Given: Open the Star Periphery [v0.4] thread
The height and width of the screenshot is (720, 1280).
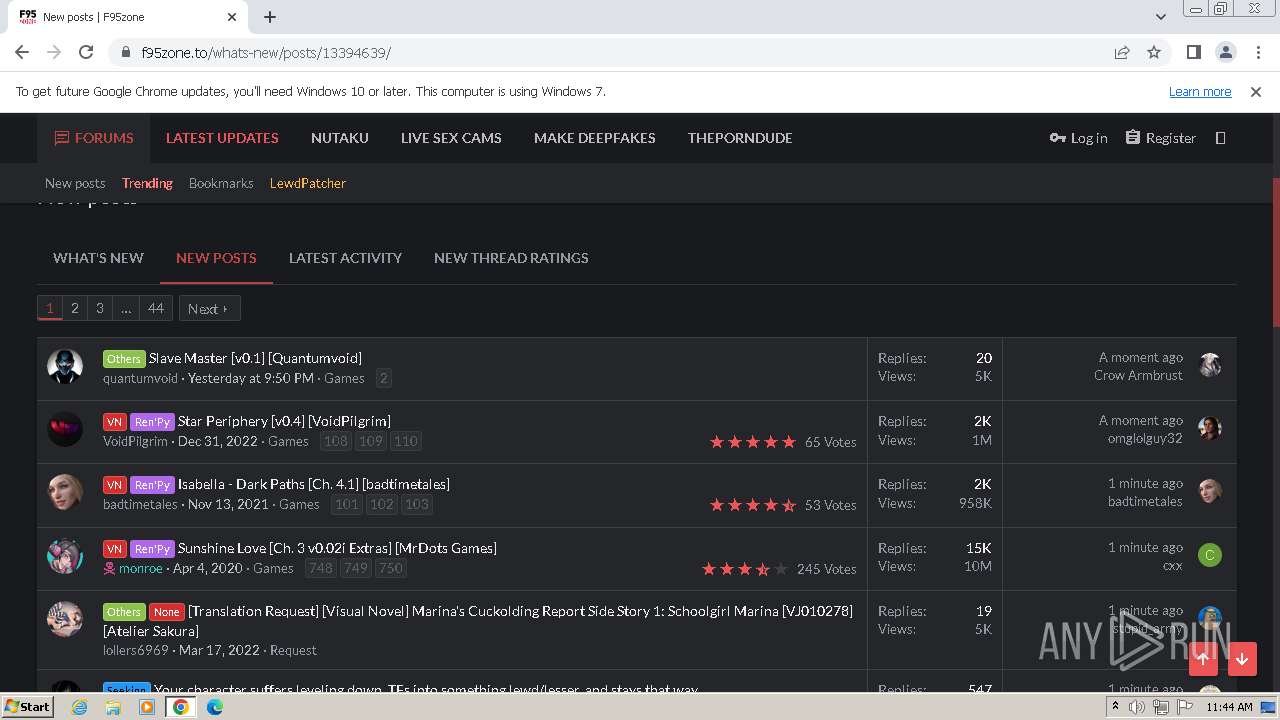Looking at the screenshot, I should (x=284, y=421).
